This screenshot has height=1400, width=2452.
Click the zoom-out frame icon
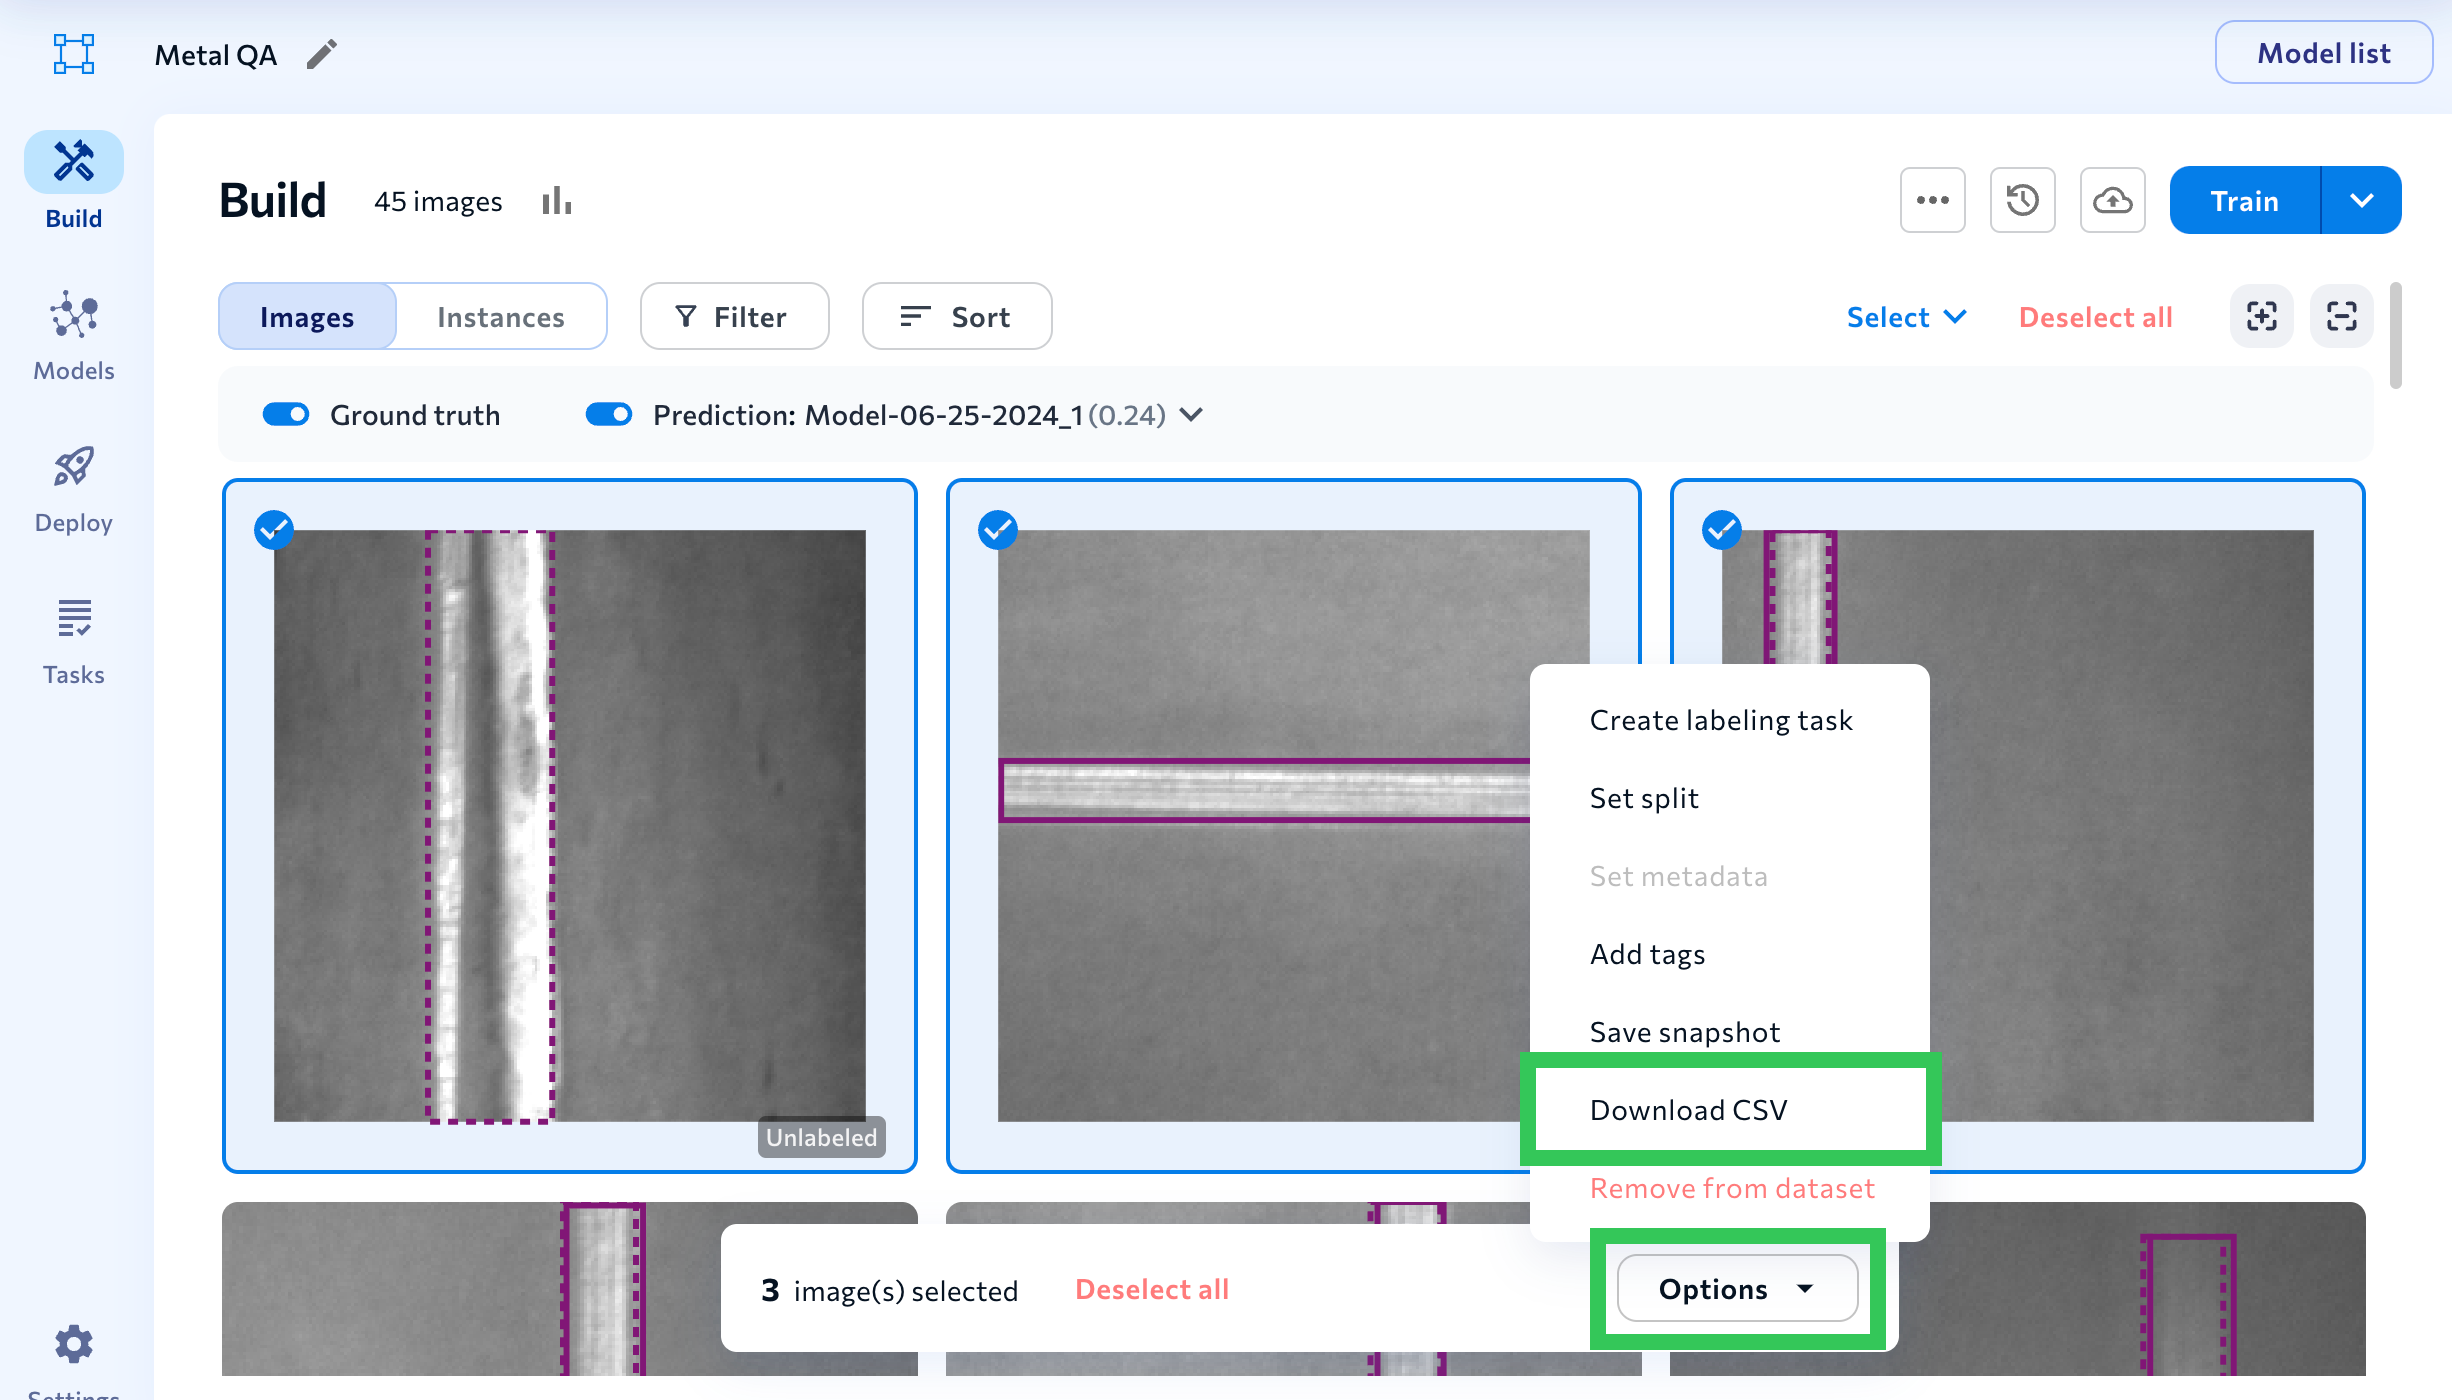(x=2342, y=316)
